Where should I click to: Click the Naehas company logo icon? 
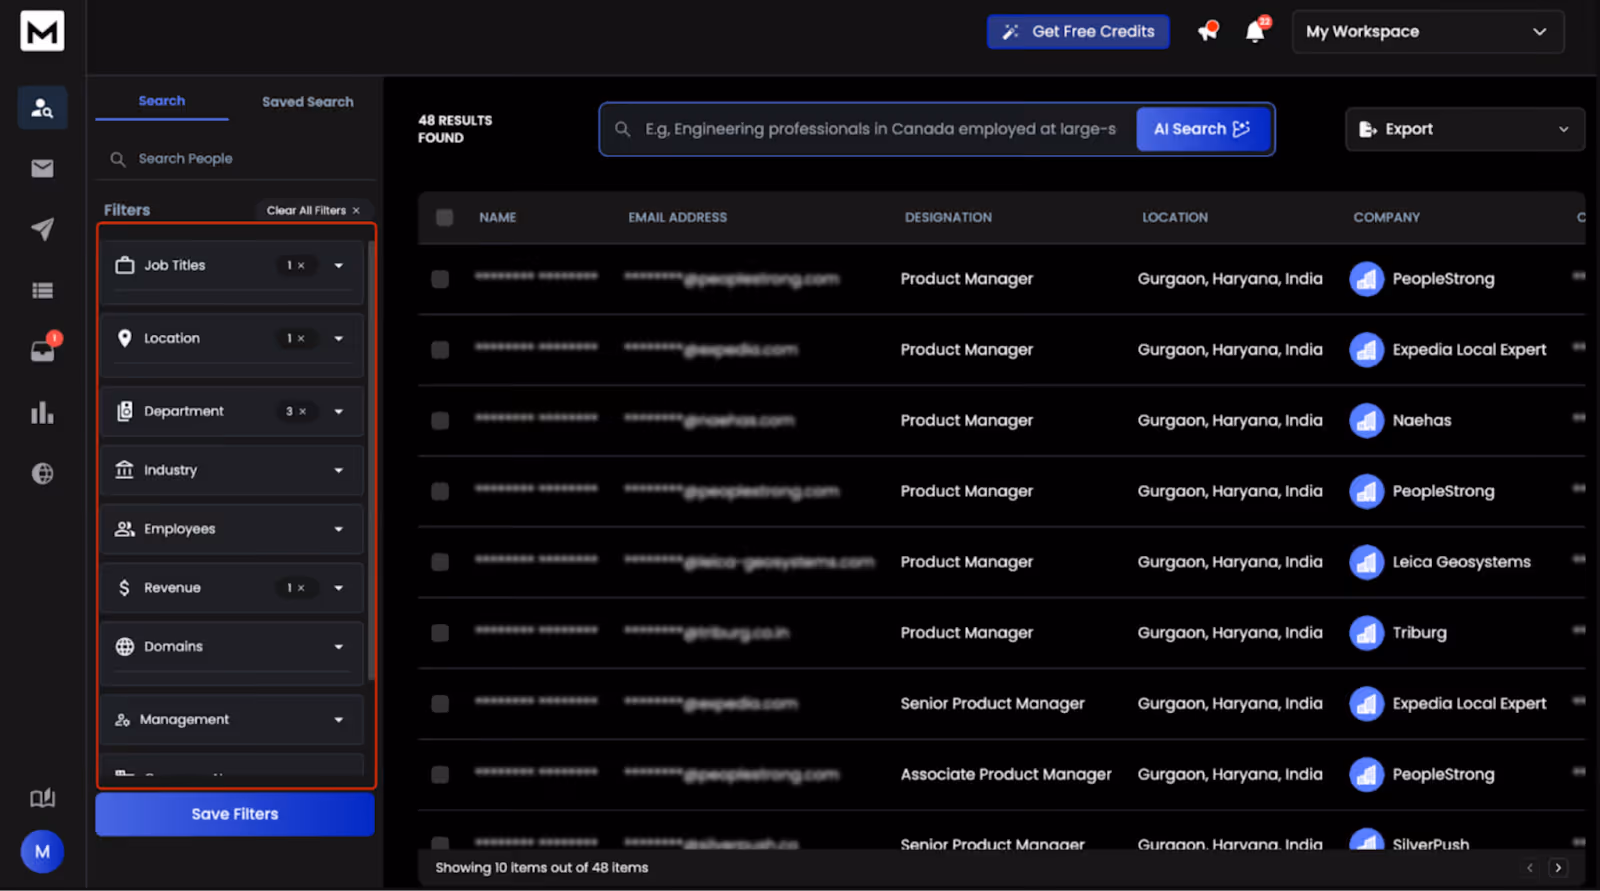tap(1366, 420)
